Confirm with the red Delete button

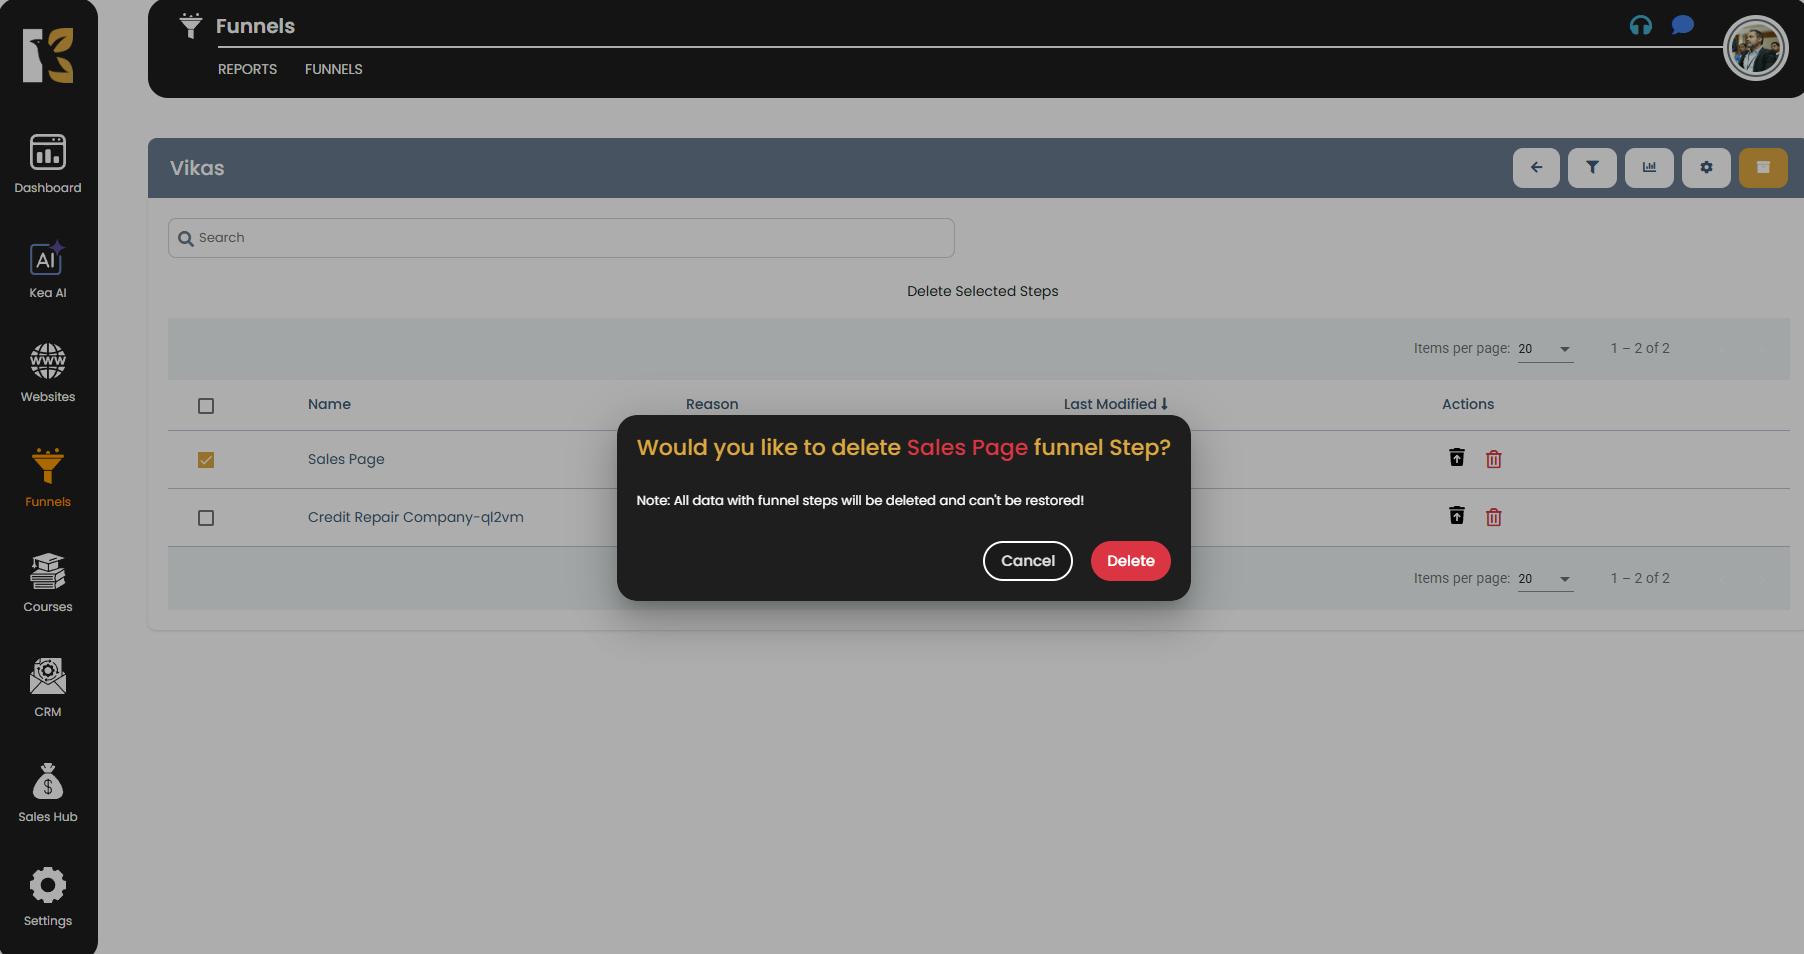1130,561
